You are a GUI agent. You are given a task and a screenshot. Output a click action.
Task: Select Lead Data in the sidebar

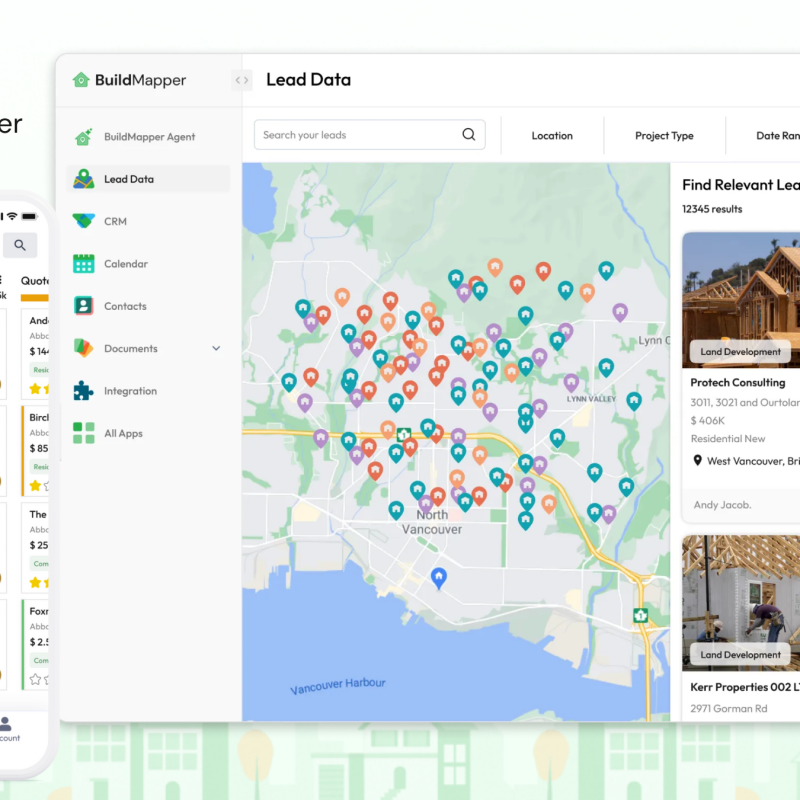(148, 179)
